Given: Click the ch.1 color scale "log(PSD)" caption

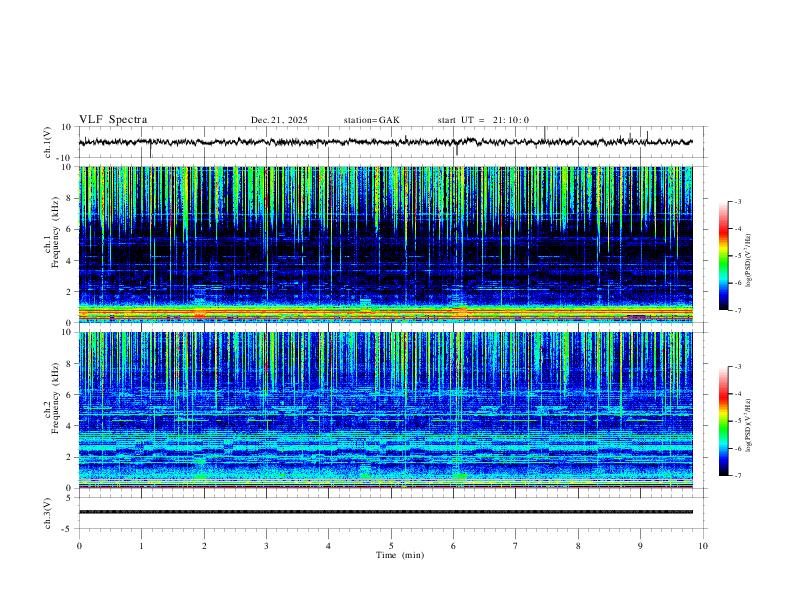Looking at the screenshot, I should point(749,261).
